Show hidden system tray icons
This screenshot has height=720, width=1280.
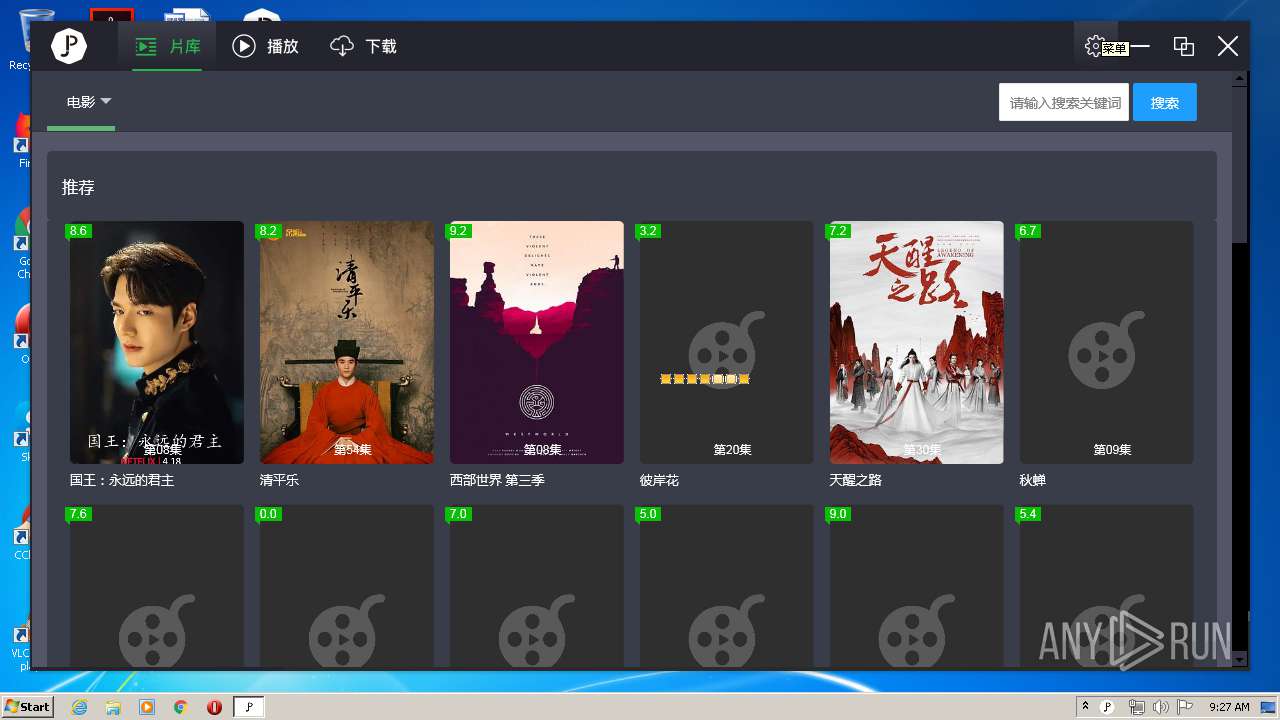point(1086,707)
